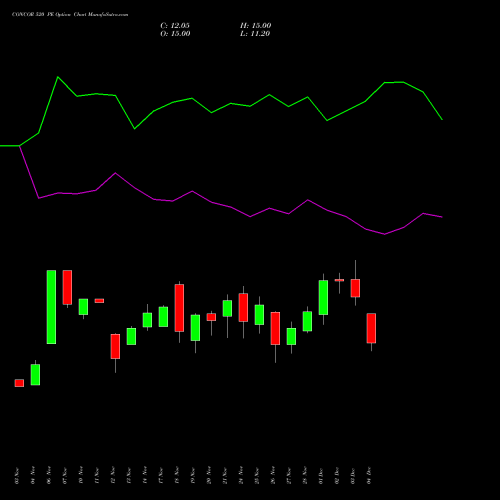Click the green candle for 27 Nov
500x500 pixels.
click(x=291, y=336)
